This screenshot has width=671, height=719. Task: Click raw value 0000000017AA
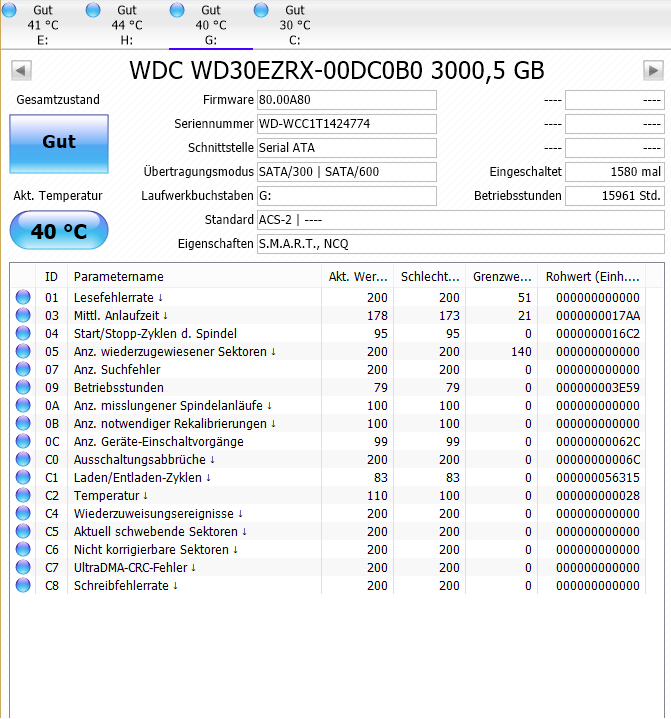tap(598, 315)
